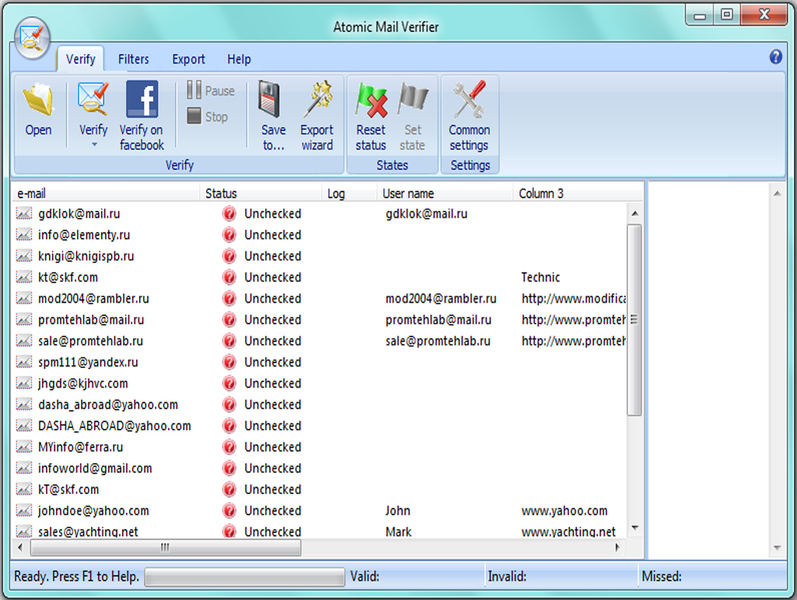This screenshot has height=600, width=797.
Task: Click status icon for jhgds@kjhvc.com
Action: pyautogui.click(x=229, y=383)
